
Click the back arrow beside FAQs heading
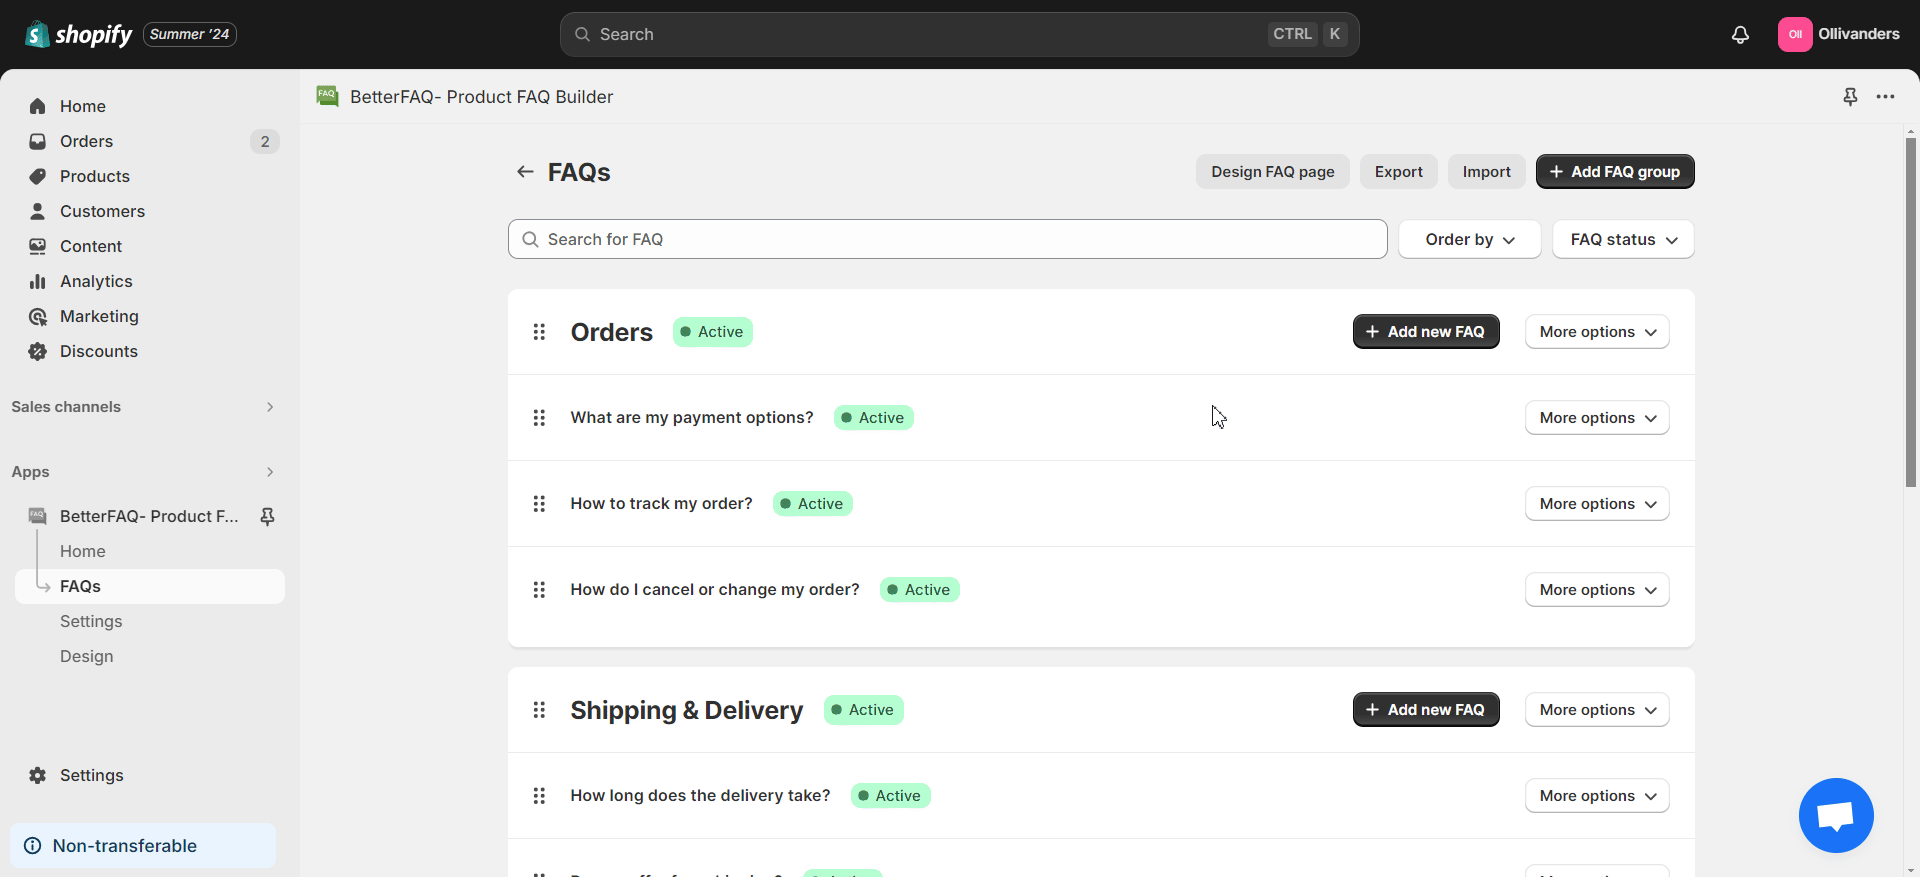point(525,172)
